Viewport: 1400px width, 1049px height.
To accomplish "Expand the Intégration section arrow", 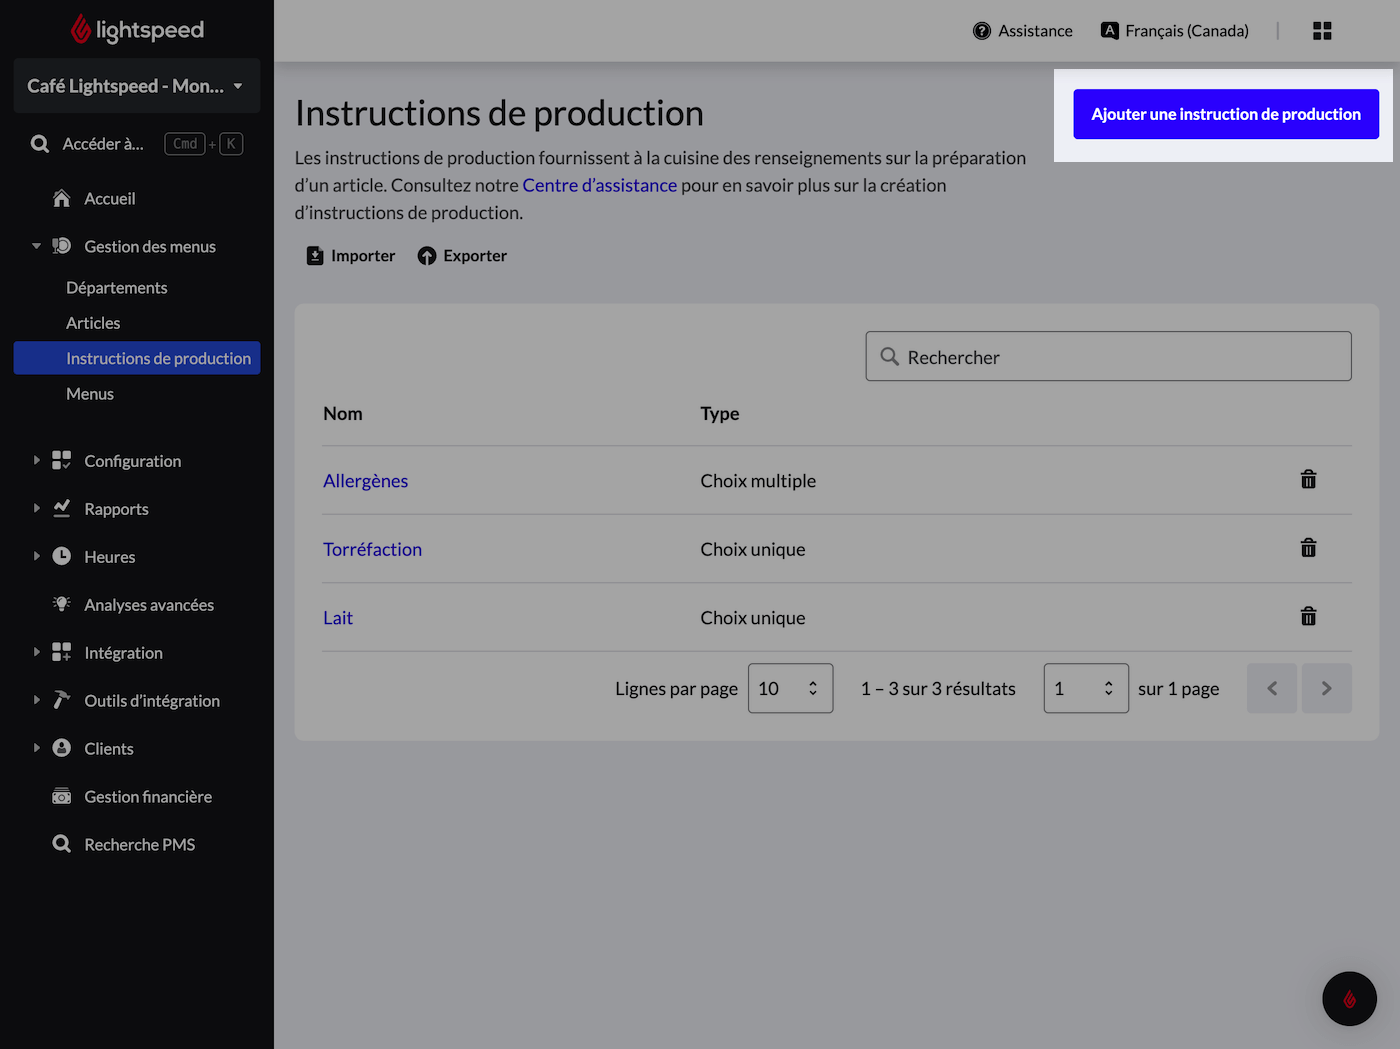I will 36,652.
